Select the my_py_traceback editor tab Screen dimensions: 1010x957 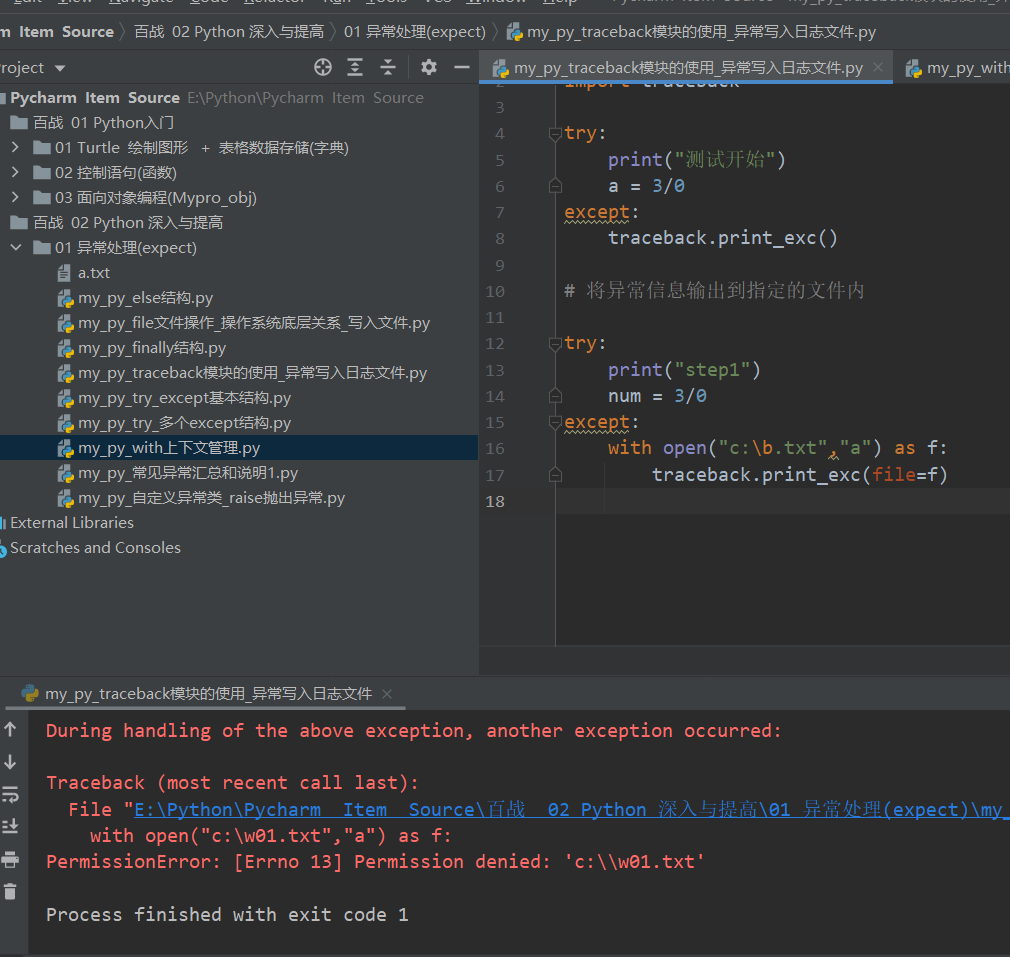[x=686, y=68]
